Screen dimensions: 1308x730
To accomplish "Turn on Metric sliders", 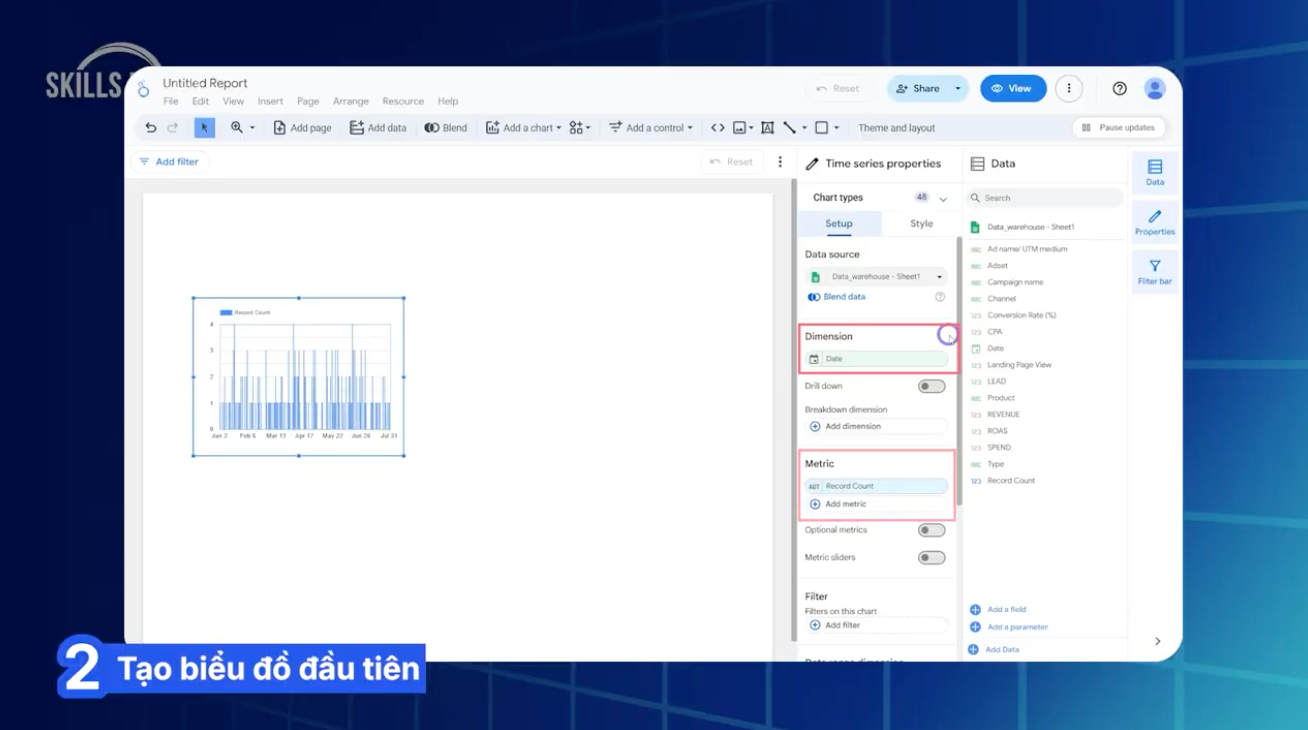I will coord(931,557).
